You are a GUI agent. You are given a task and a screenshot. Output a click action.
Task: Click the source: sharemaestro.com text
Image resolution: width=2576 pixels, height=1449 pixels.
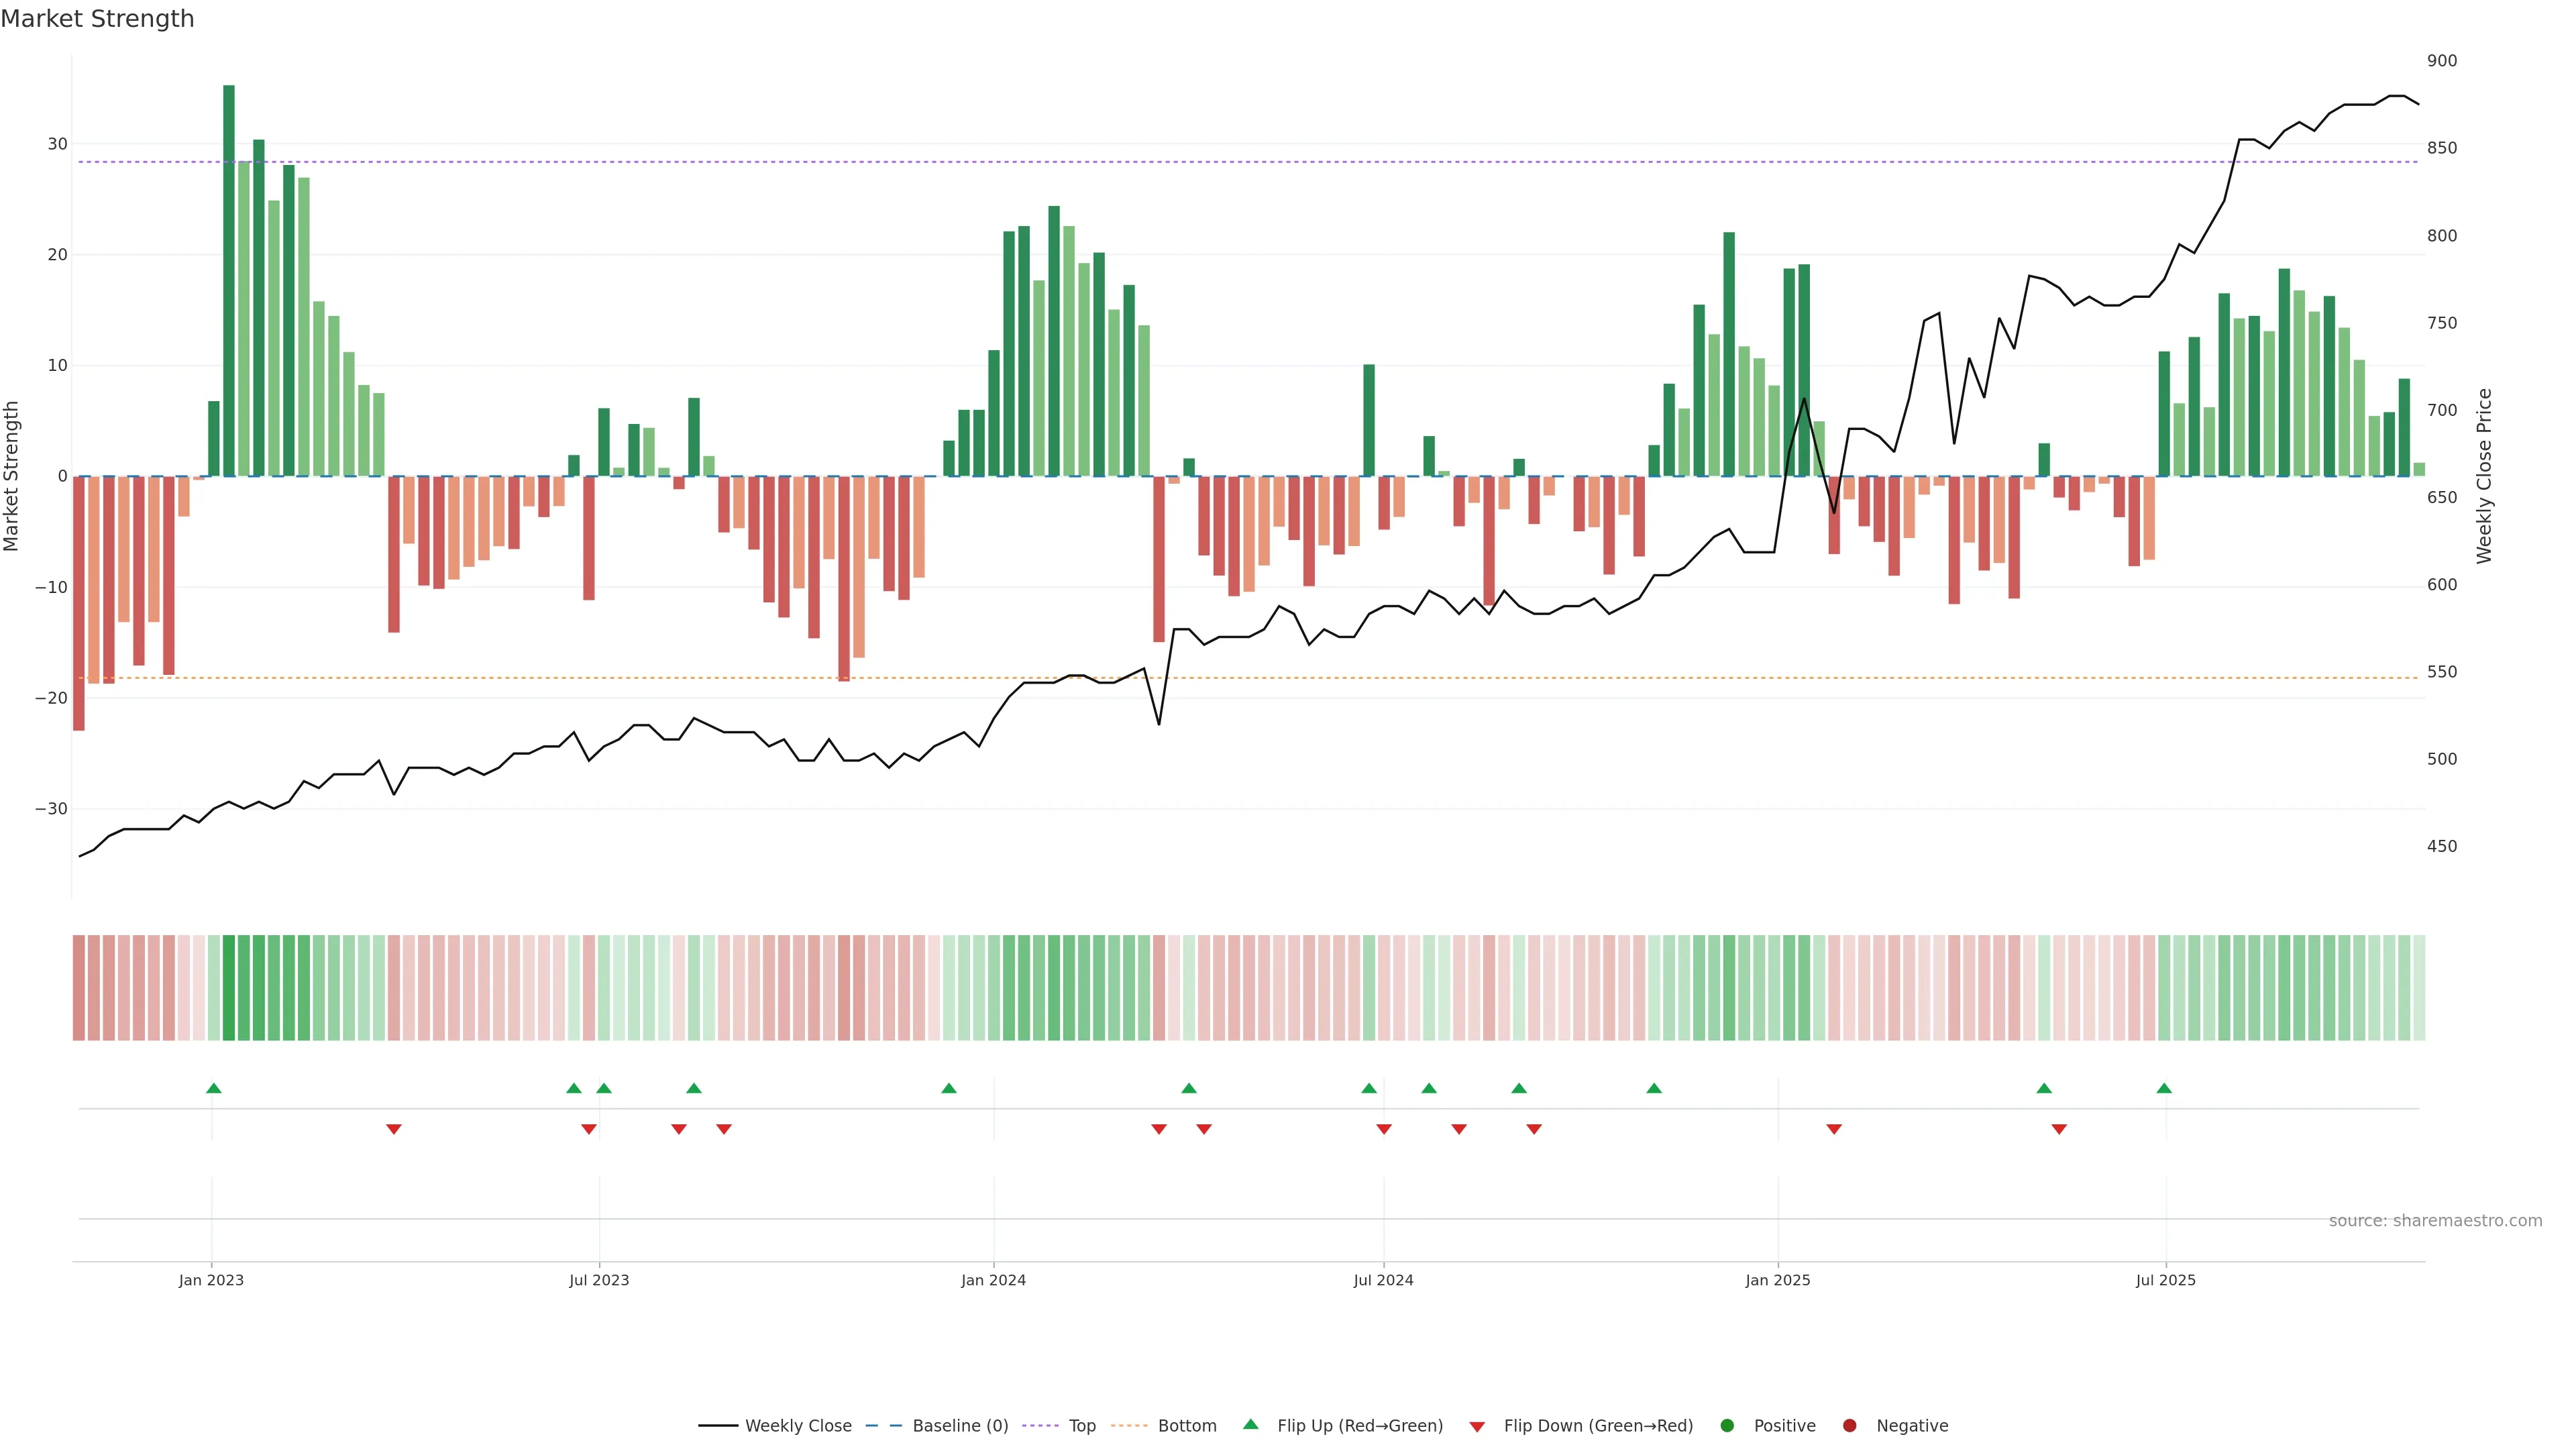(2435, 1221)
